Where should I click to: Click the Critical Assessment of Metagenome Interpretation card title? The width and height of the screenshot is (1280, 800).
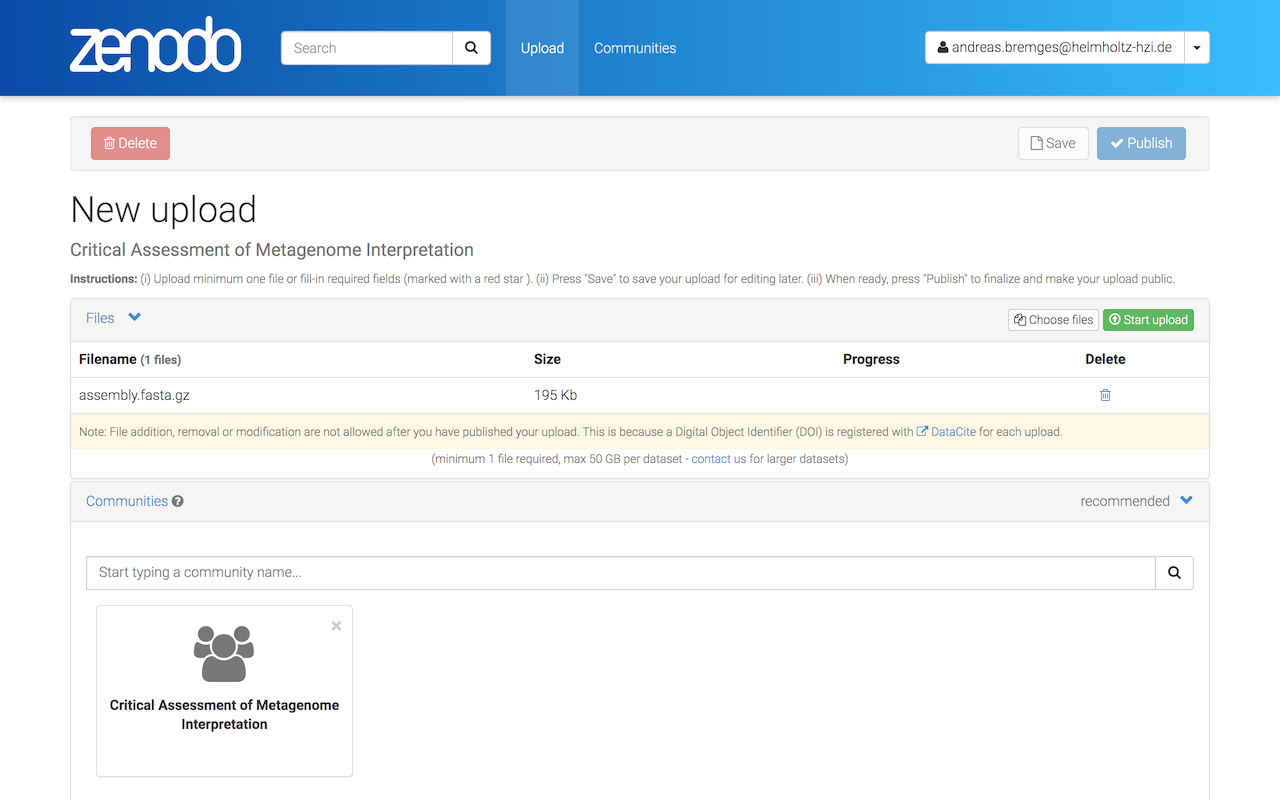point(224,715)
